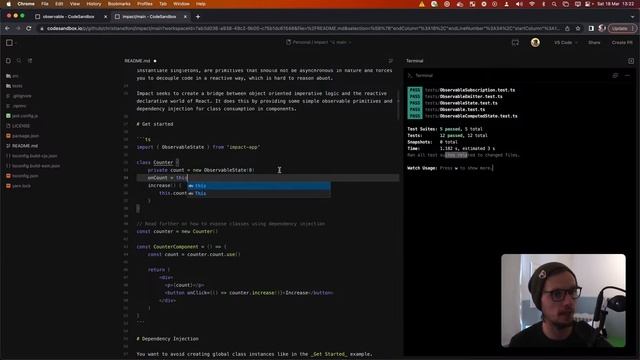Click the Create PR button
This screenshot has height=360, width=640.
(622, 42)
